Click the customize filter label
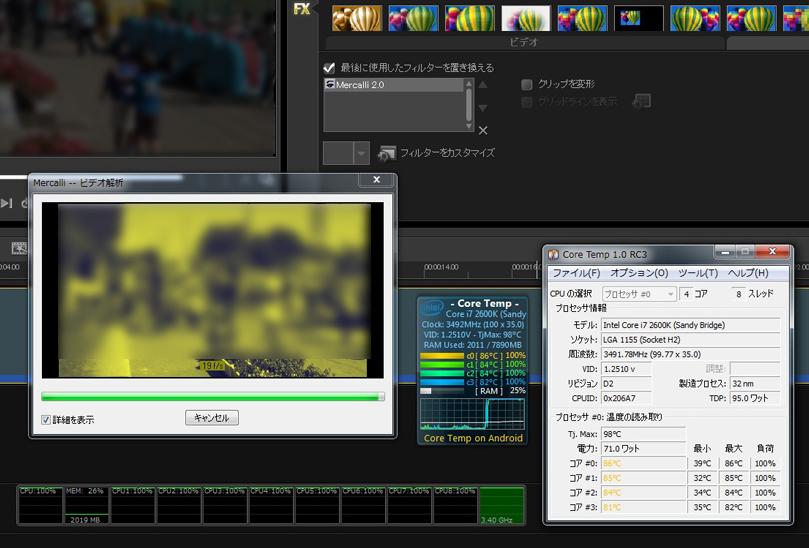The image size is (809, 548). 447,153
